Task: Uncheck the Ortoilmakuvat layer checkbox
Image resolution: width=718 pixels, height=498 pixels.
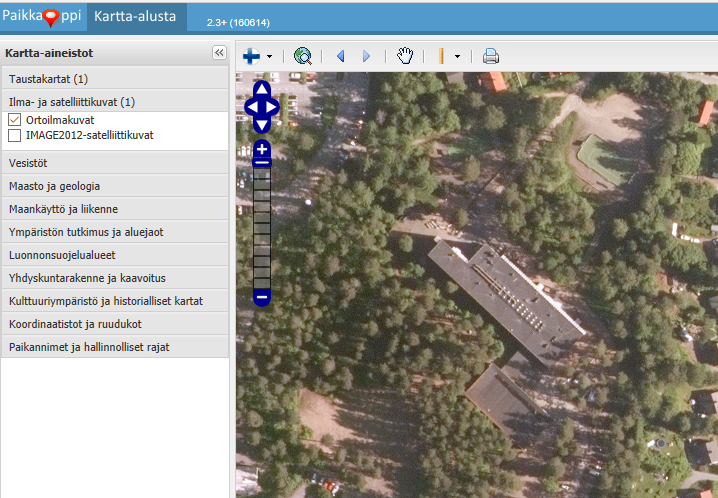Action: coord(15,120)
